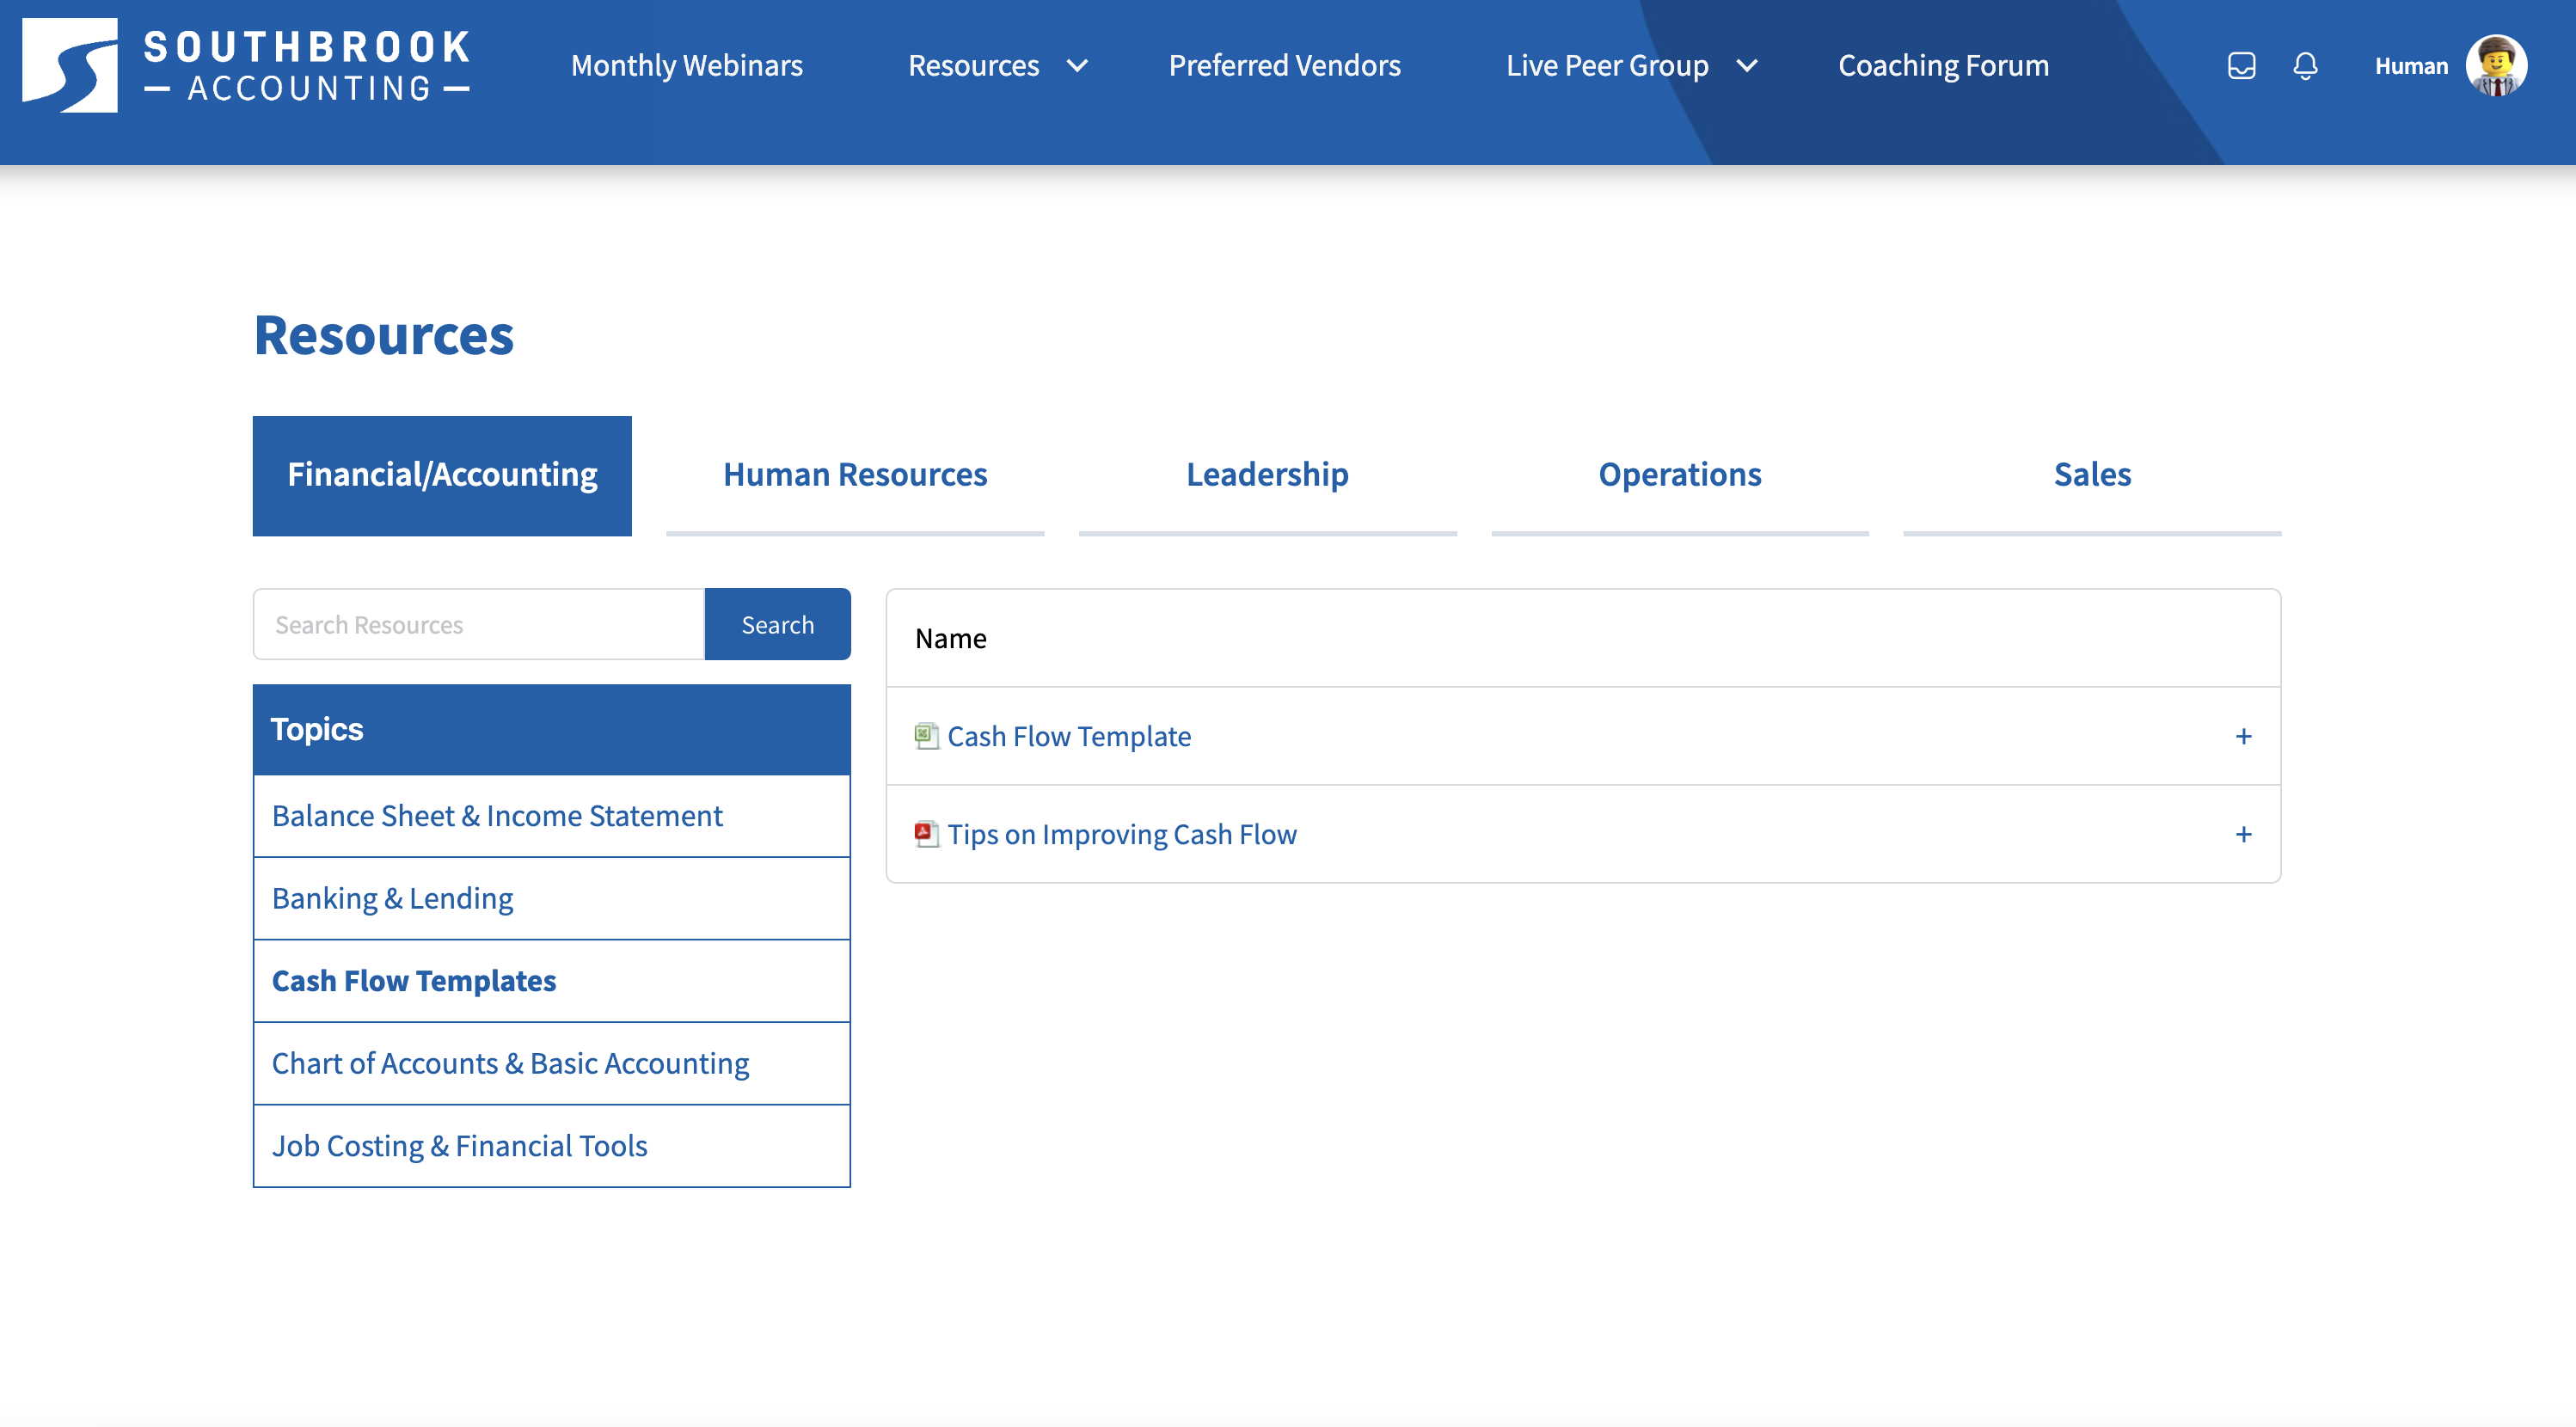This screenshot has width=2576, height=1427.
Task: Open the Live Peer Group dropdown chevron
Action: pyautogui.click(x=1746, y=66)
